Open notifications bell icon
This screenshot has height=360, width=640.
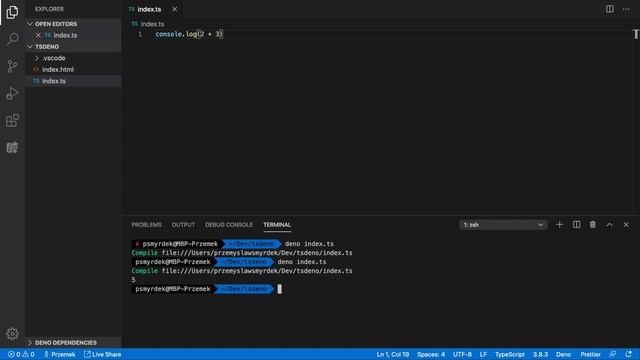pyautogui.click(x=629, y=354)
